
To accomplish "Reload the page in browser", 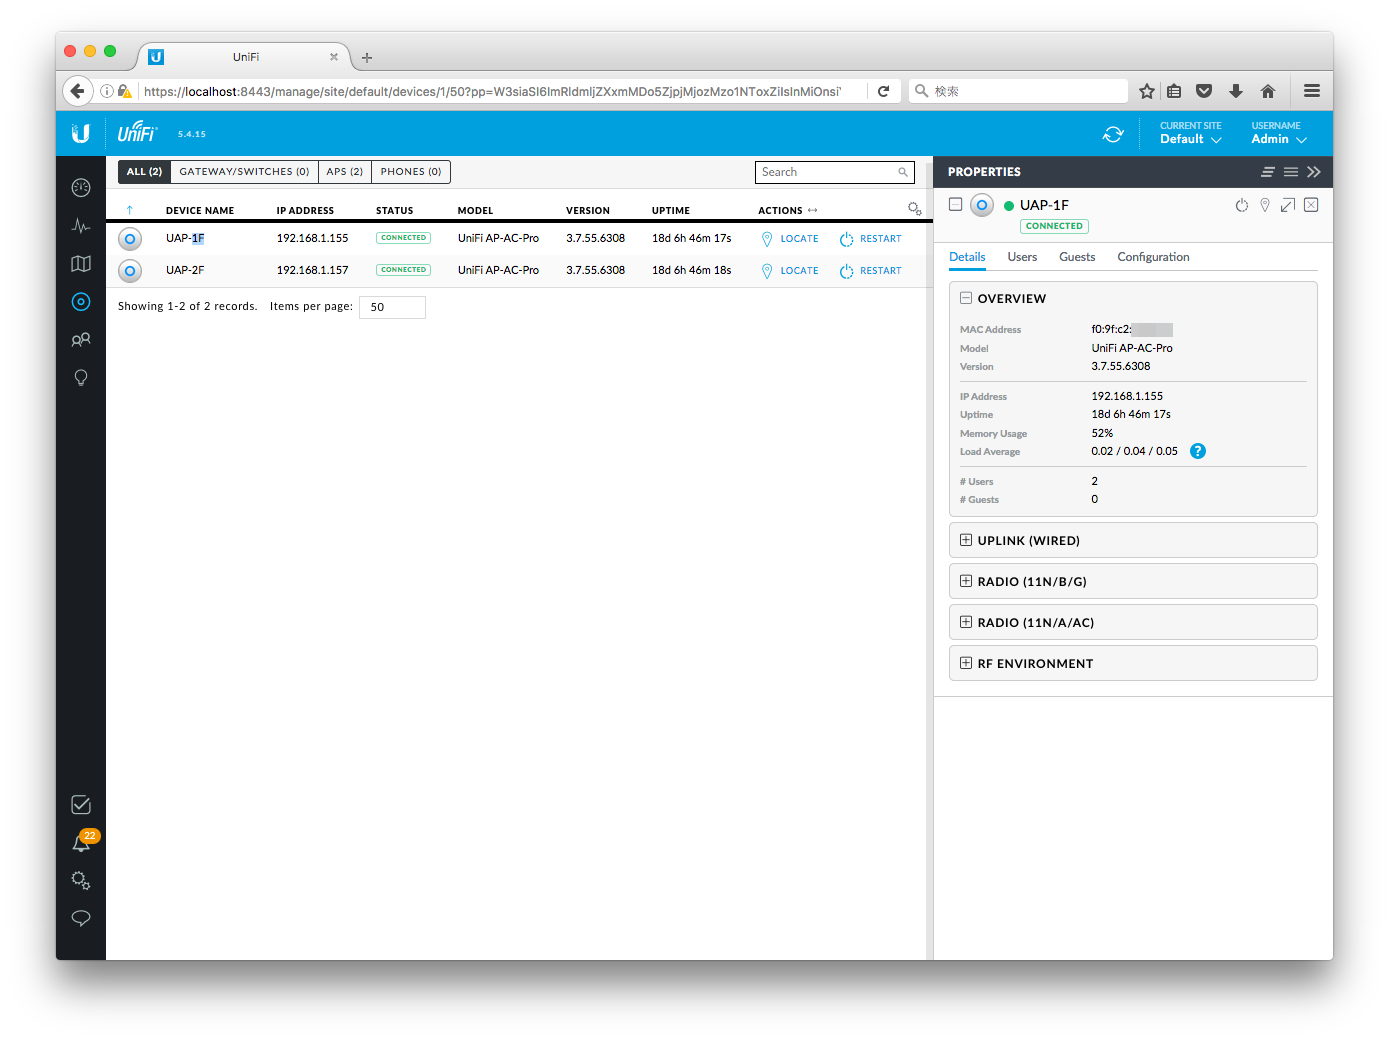I will click(883, 91).
